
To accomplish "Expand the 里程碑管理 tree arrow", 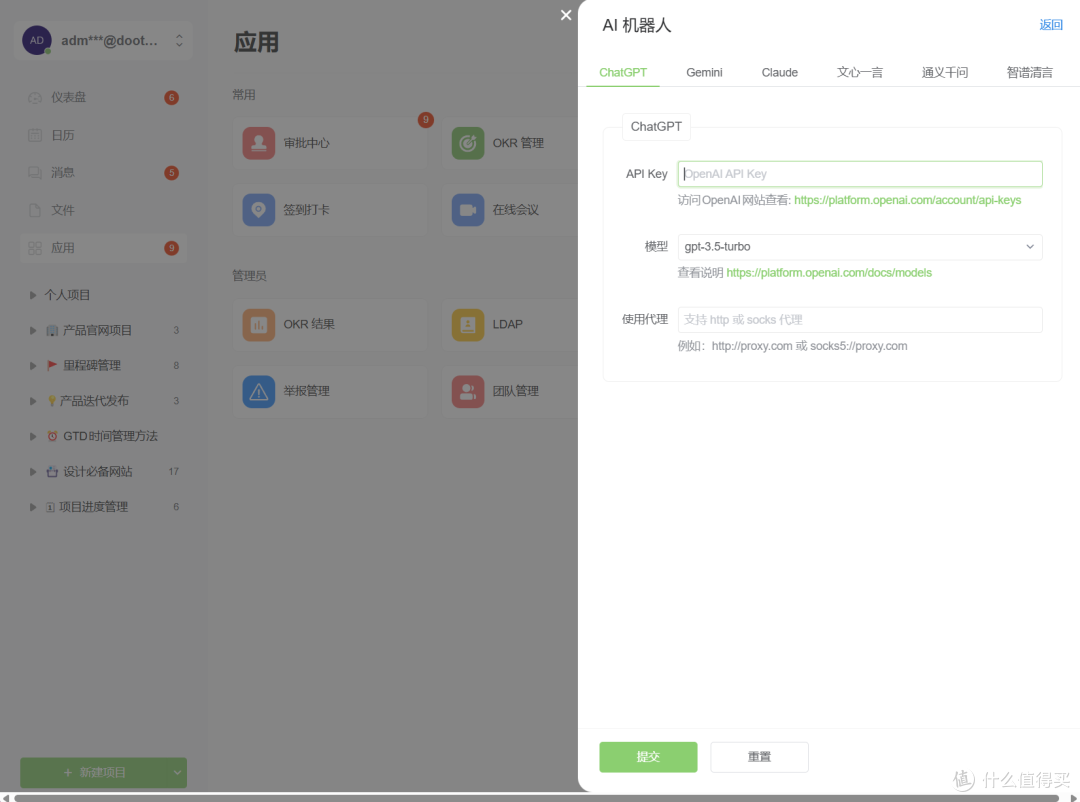I will tap(32, 365).
